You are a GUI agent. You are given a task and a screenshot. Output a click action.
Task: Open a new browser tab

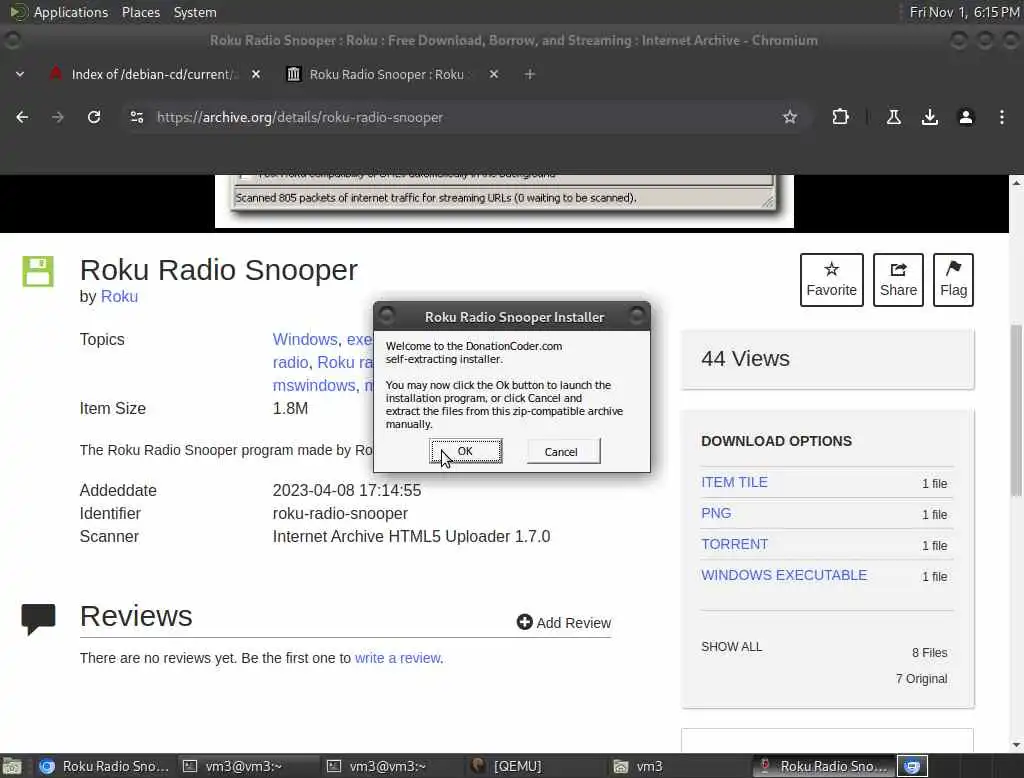[530, 74]
